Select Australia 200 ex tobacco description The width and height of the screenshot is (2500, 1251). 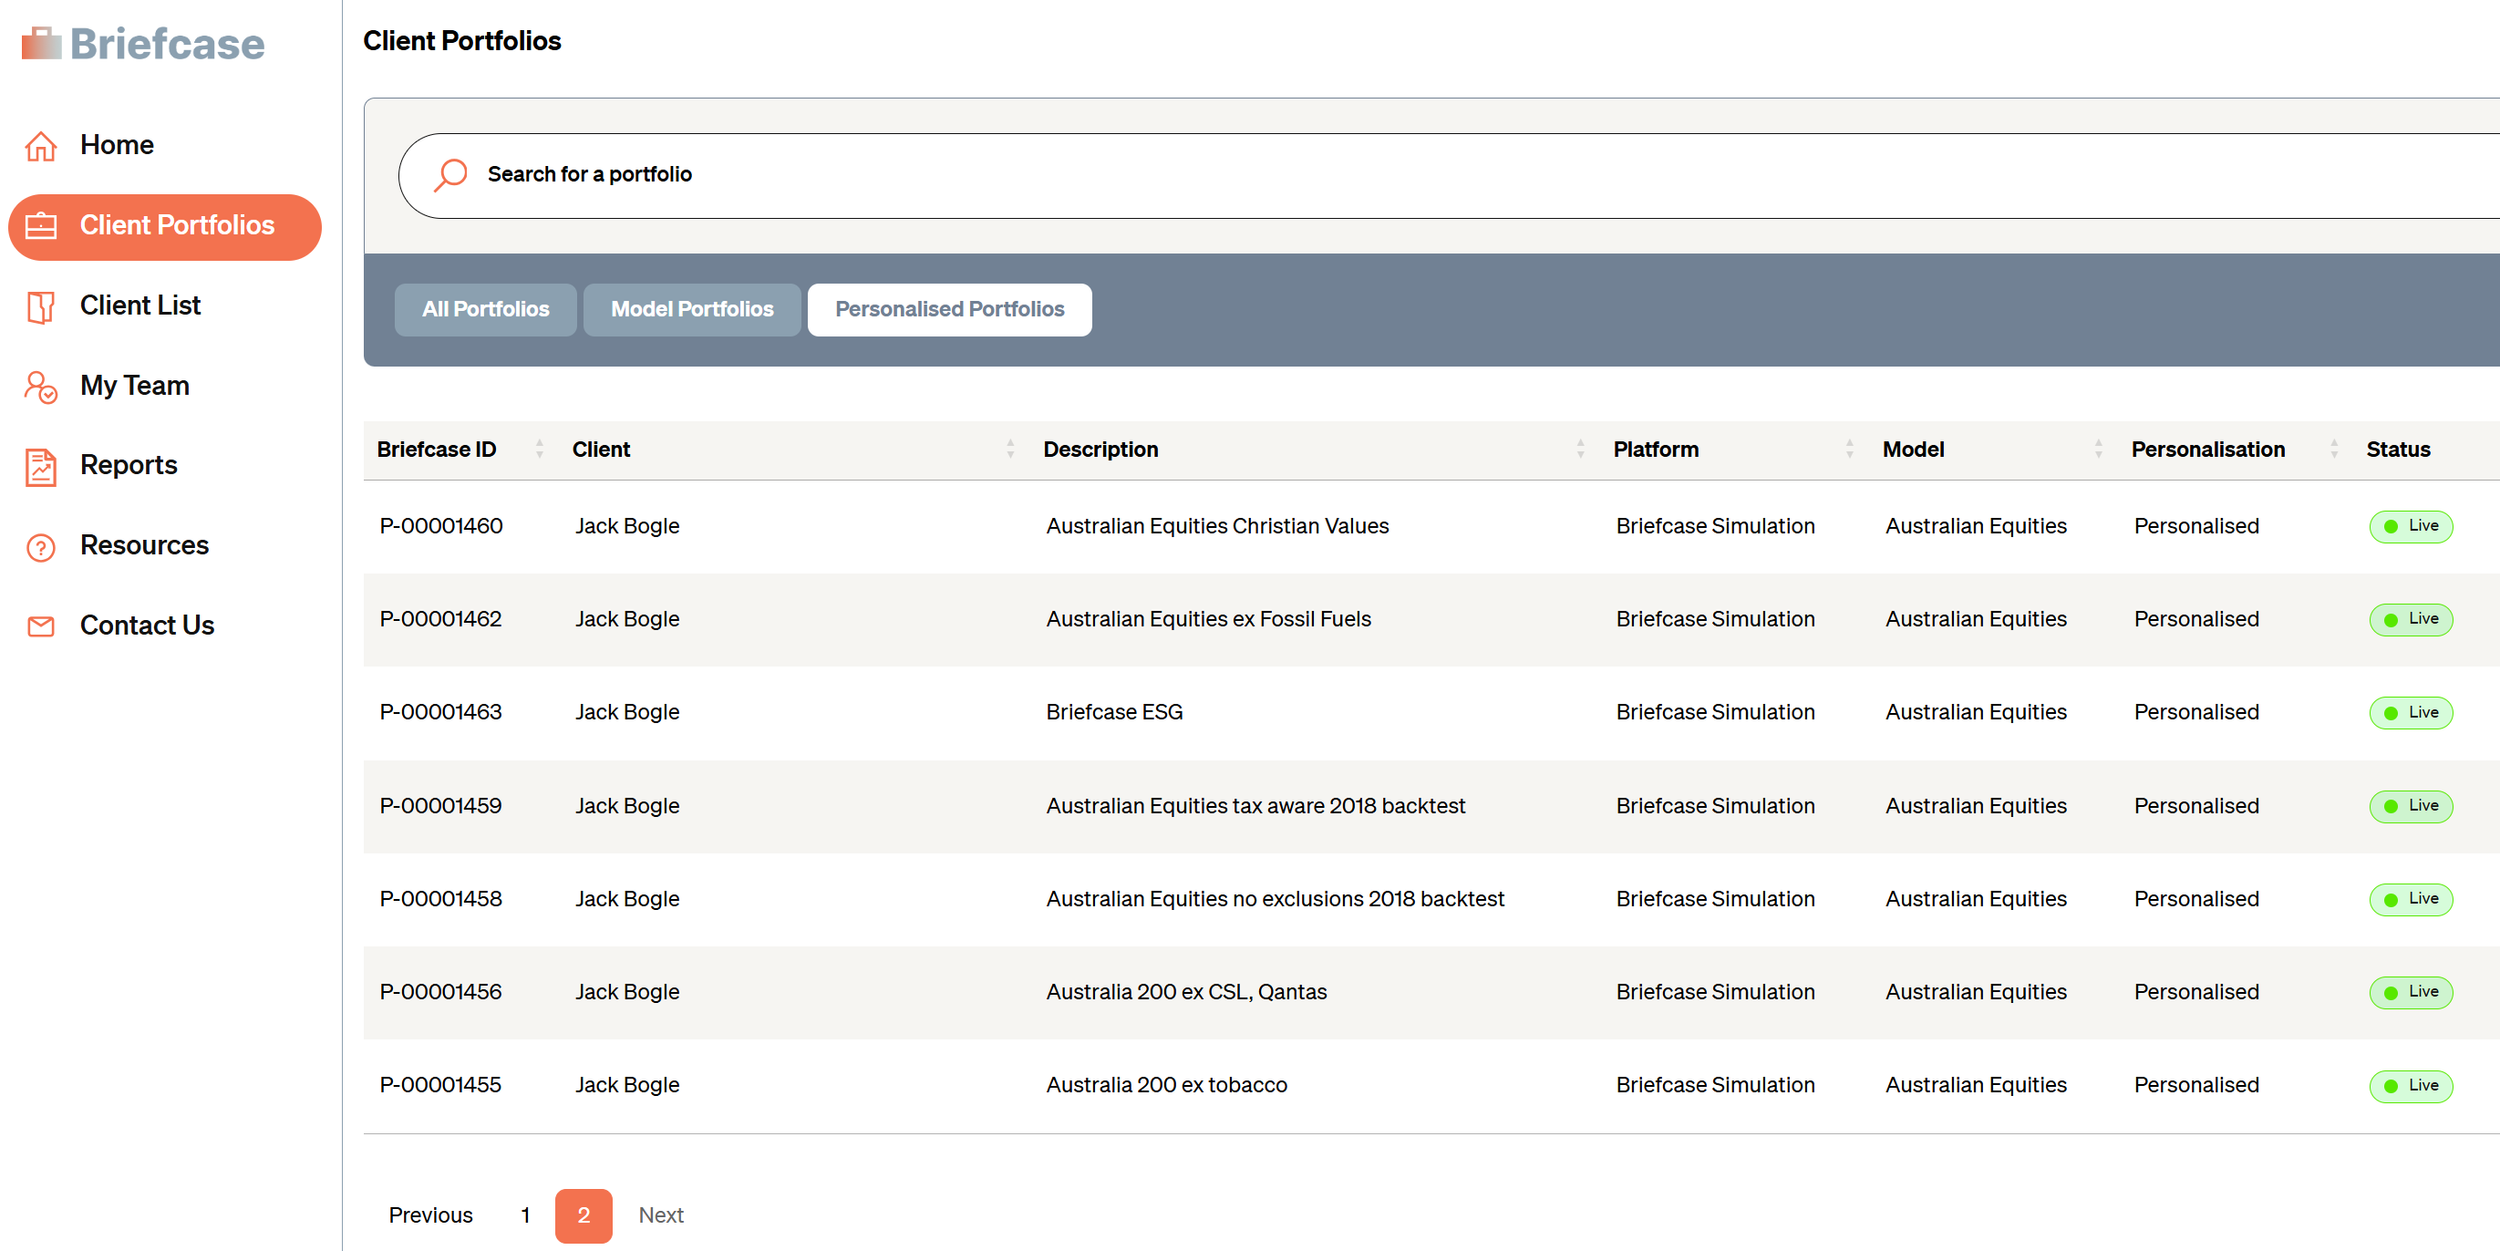coord(1166,1085)
